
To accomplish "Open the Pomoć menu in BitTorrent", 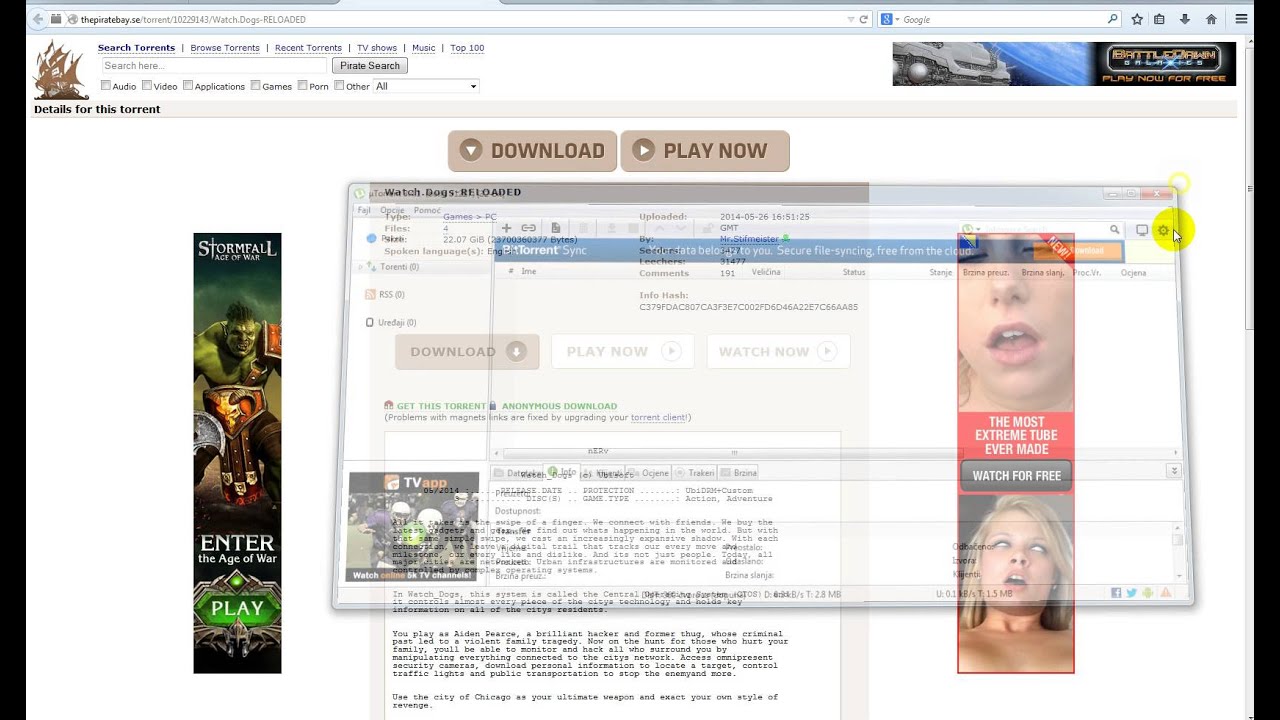I will (x=427, y=210).
